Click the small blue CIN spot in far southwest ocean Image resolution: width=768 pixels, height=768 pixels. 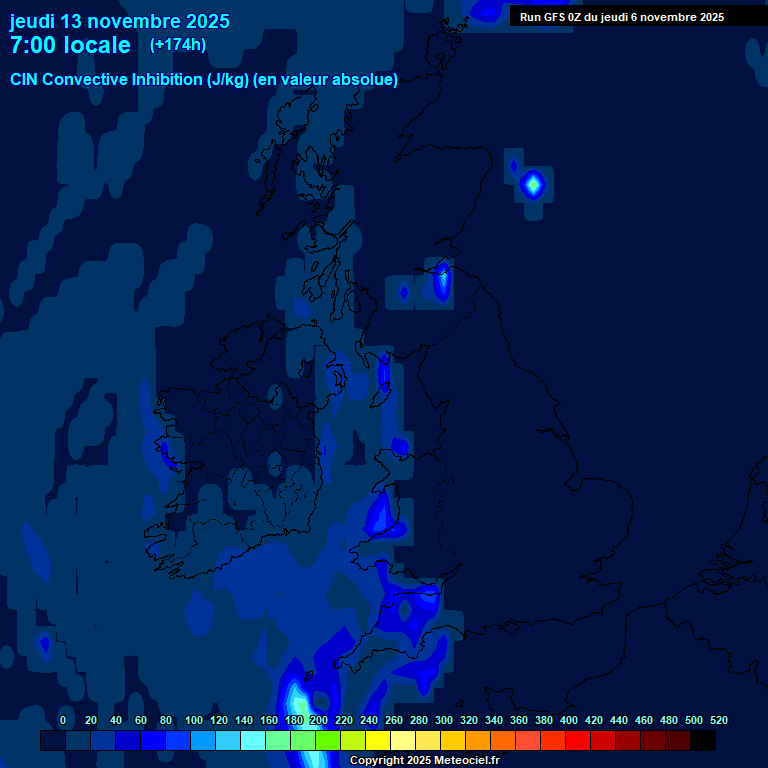pos(44,645)
